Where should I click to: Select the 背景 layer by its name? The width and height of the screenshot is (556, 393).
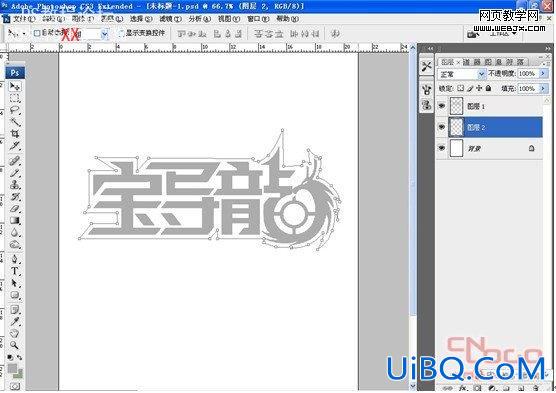[x=474, y=148]
